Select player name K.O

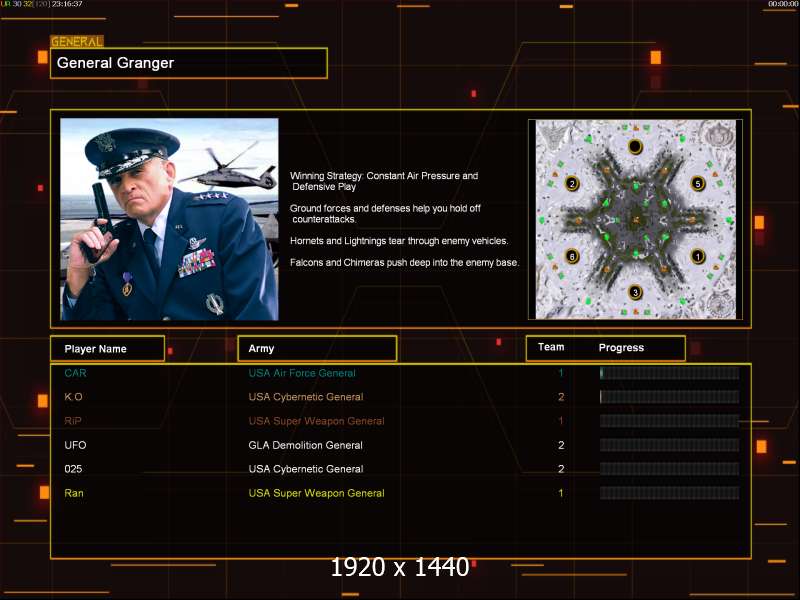coord(73,397)
